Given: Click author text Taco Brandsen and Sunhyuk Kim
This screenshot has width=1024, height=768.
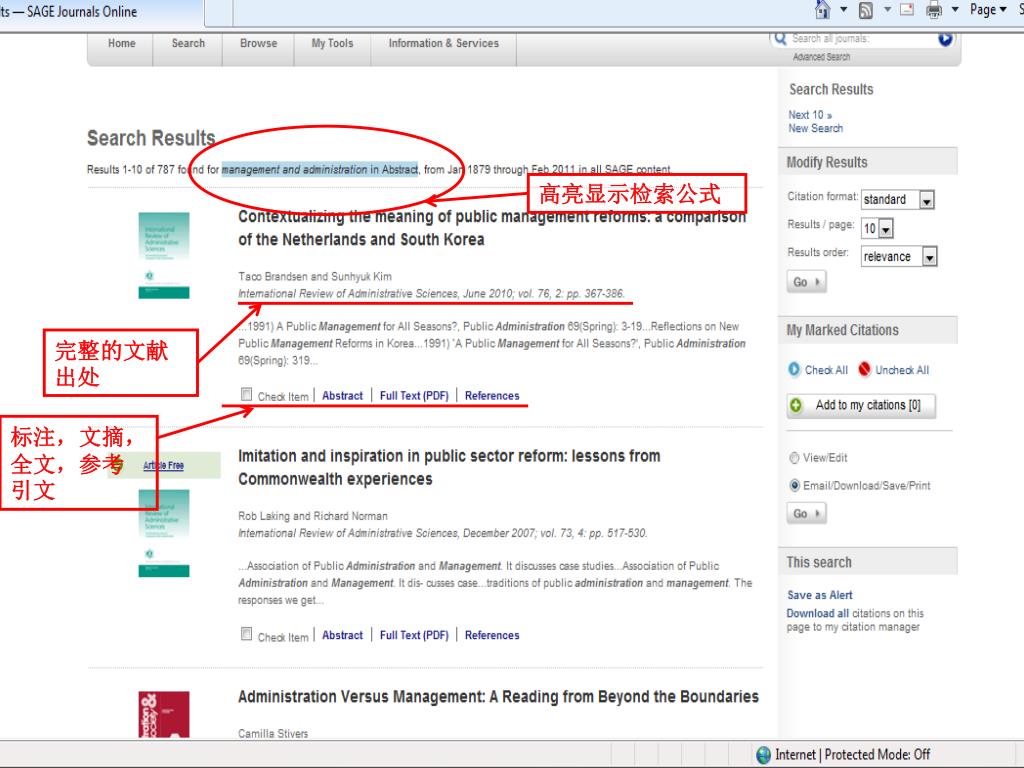Looking at the screenshot, I should coord(315,277).
